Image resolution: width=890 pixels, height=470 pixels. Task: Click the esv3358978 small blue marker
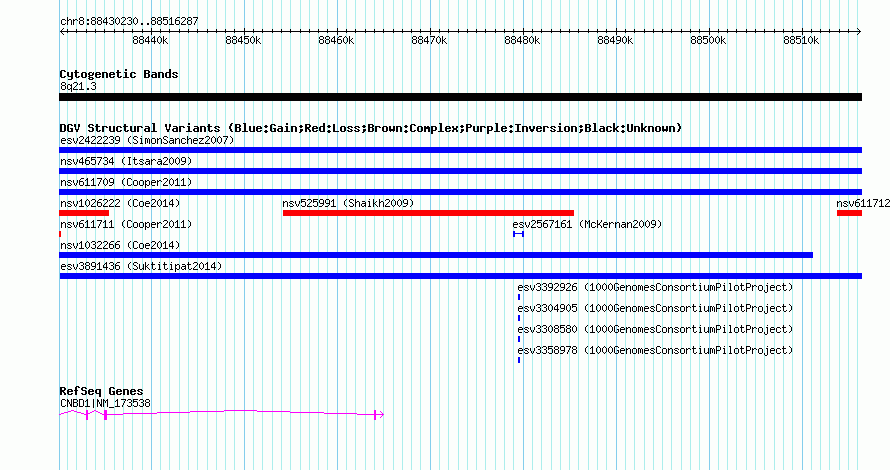519,360
